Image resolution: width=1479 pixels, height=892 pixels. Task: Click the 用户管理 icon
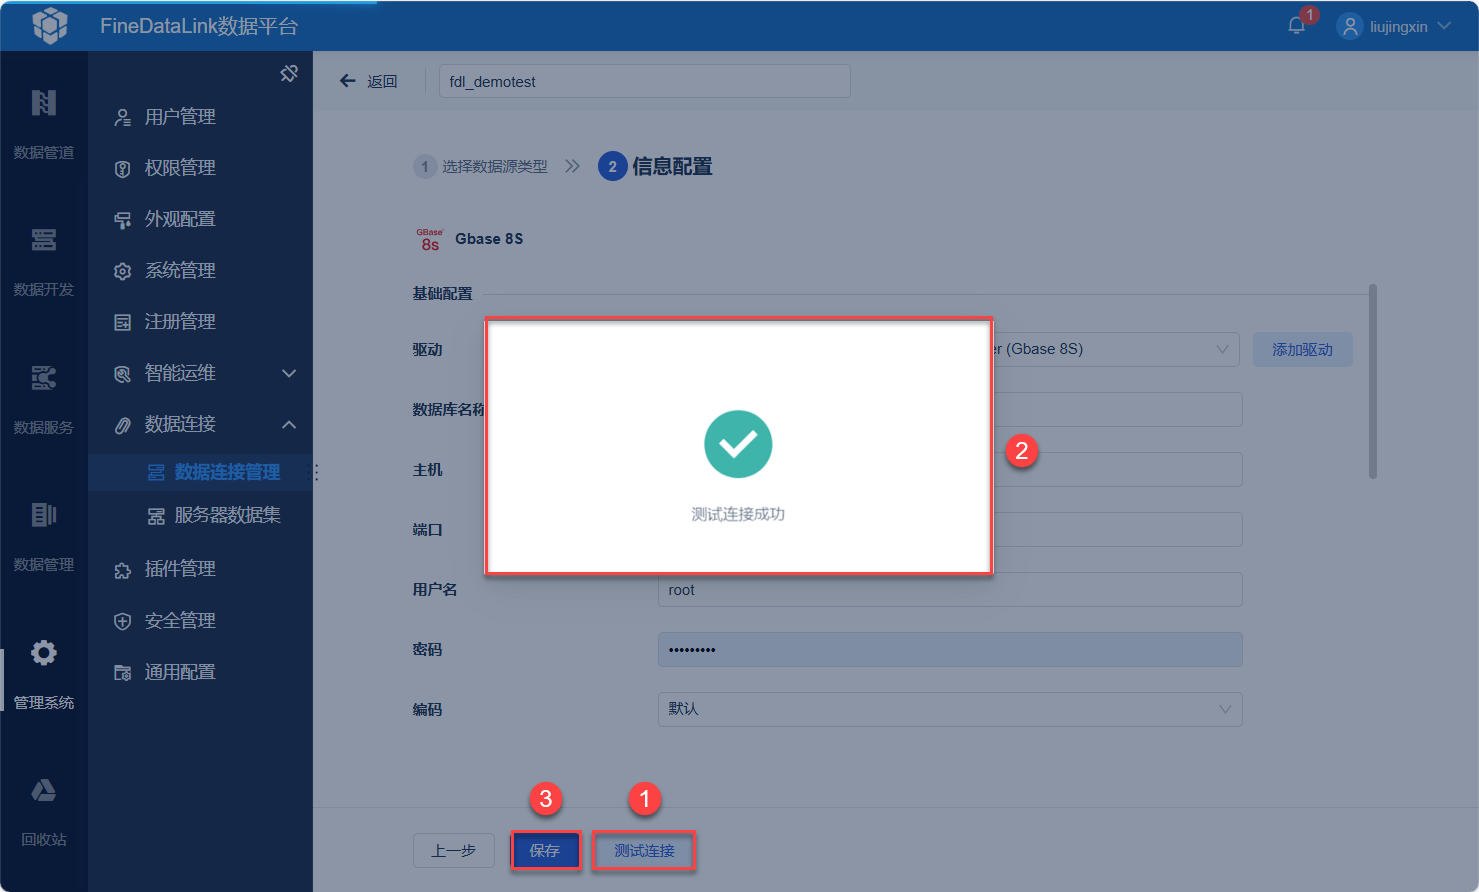122,117
